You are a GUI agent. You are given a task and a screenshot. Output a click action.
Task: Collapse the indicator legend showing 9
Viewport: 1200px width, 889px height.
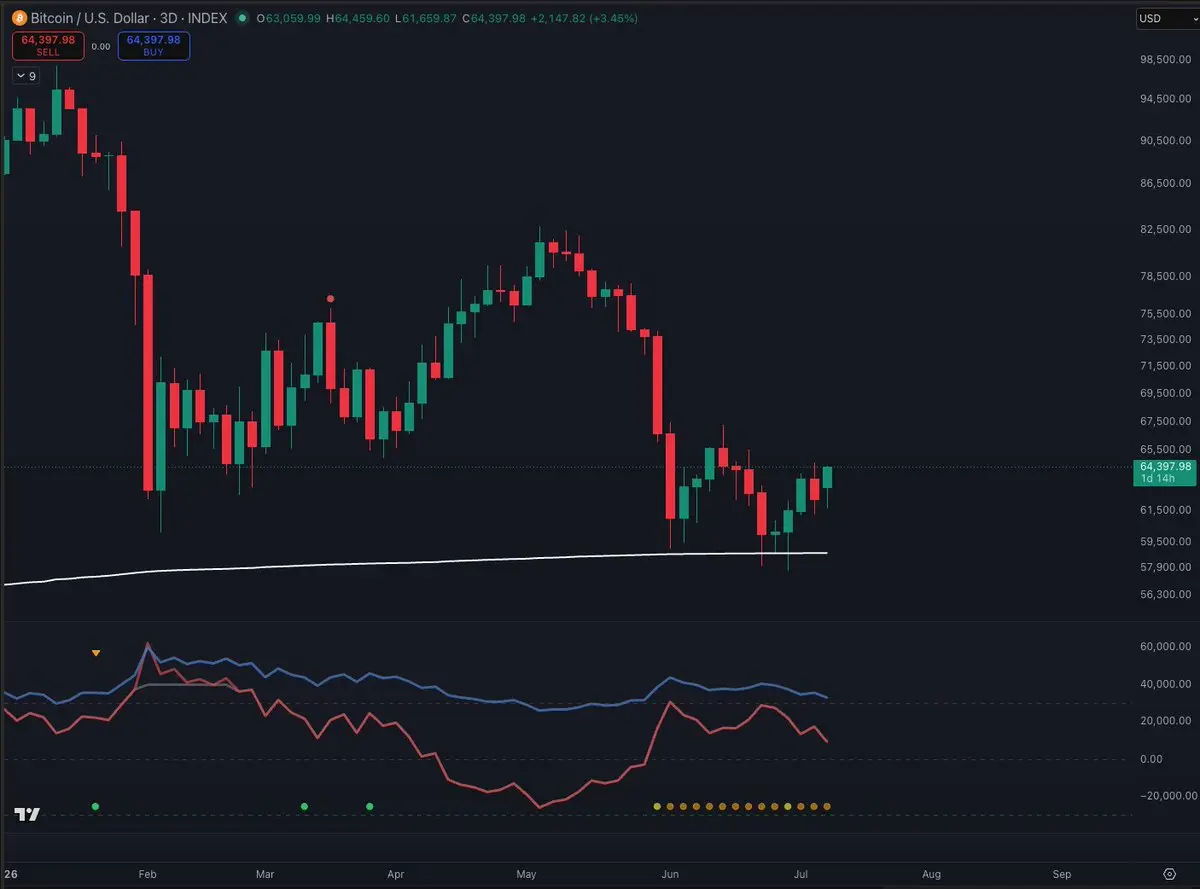click(26, 76)
